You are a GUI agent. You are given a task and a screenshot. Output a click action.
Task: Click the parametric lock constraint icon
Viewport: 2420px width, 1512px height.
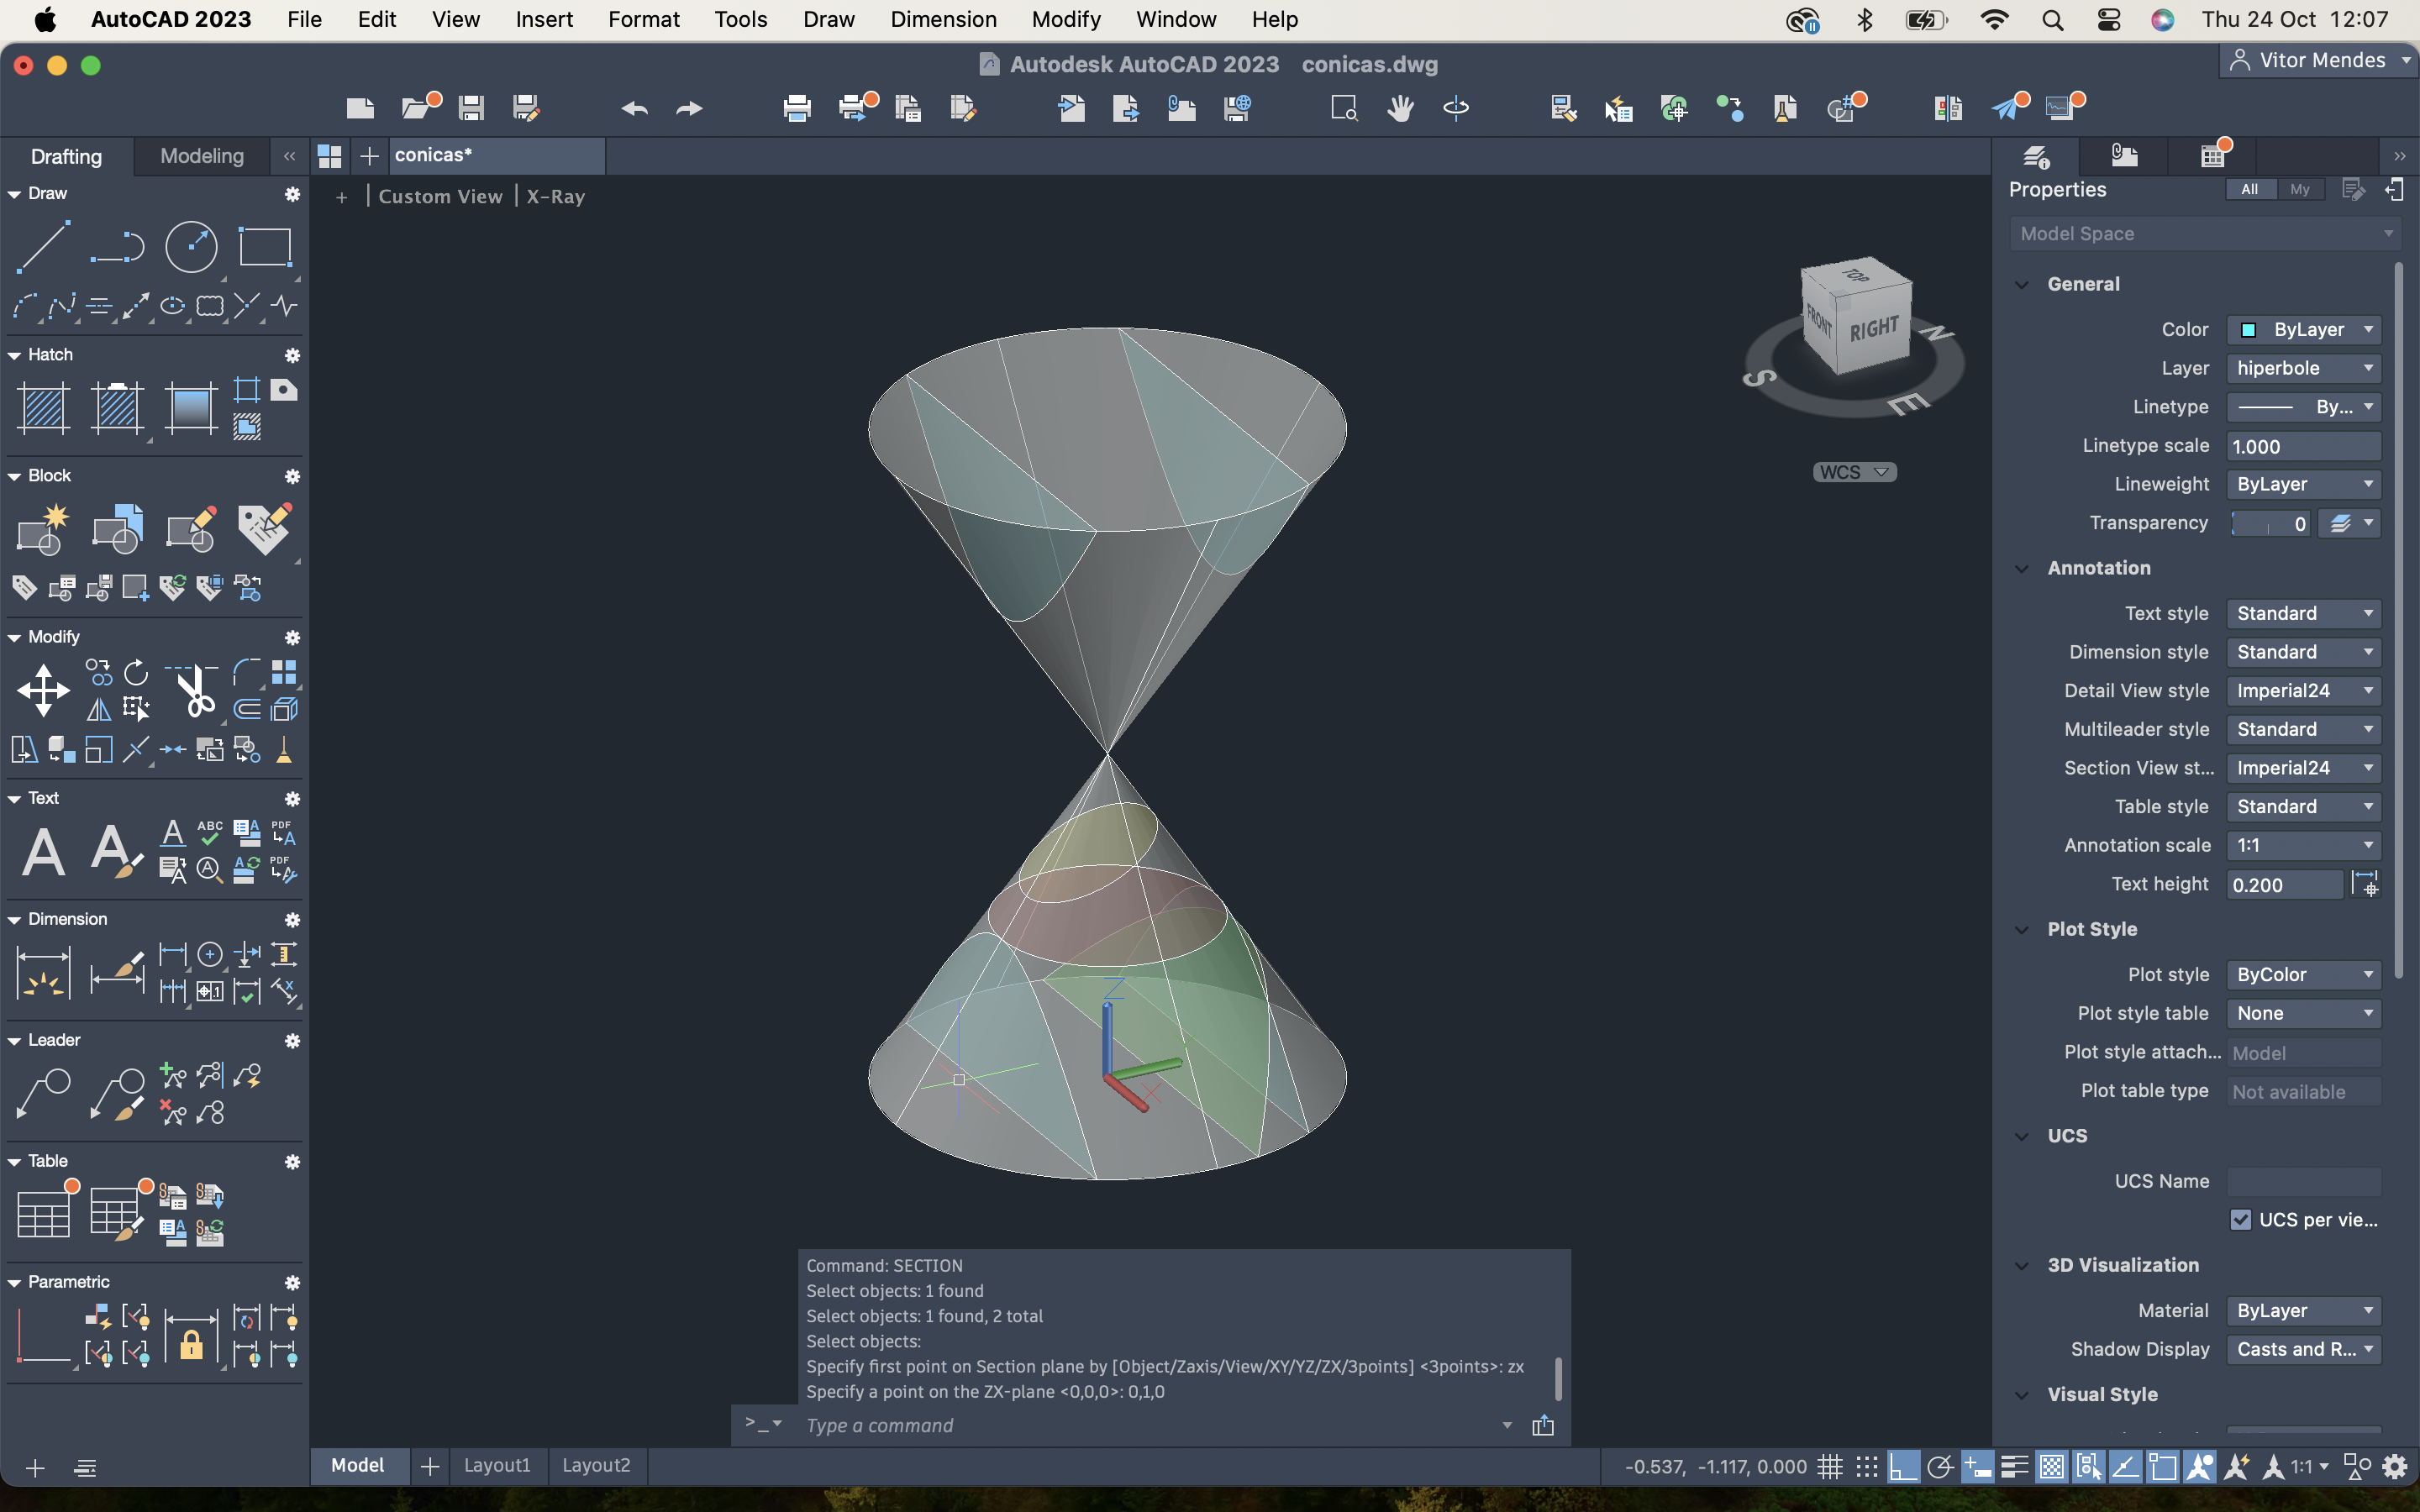[191, 1337]
